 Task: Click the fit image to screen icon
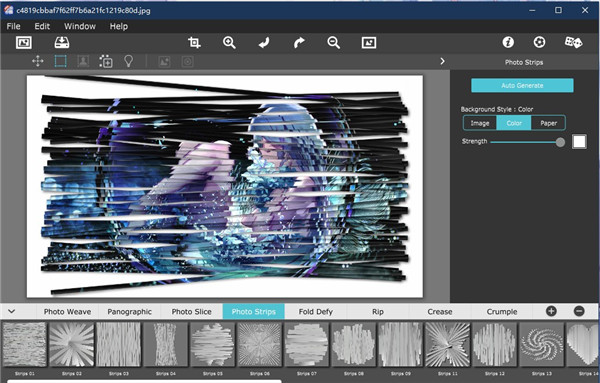click(x=369, y=42)
